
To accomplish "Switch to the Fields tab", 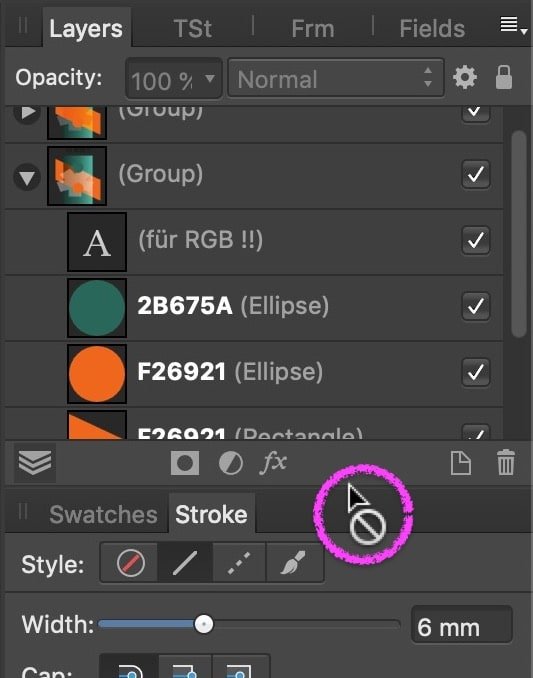I will 432,29.
